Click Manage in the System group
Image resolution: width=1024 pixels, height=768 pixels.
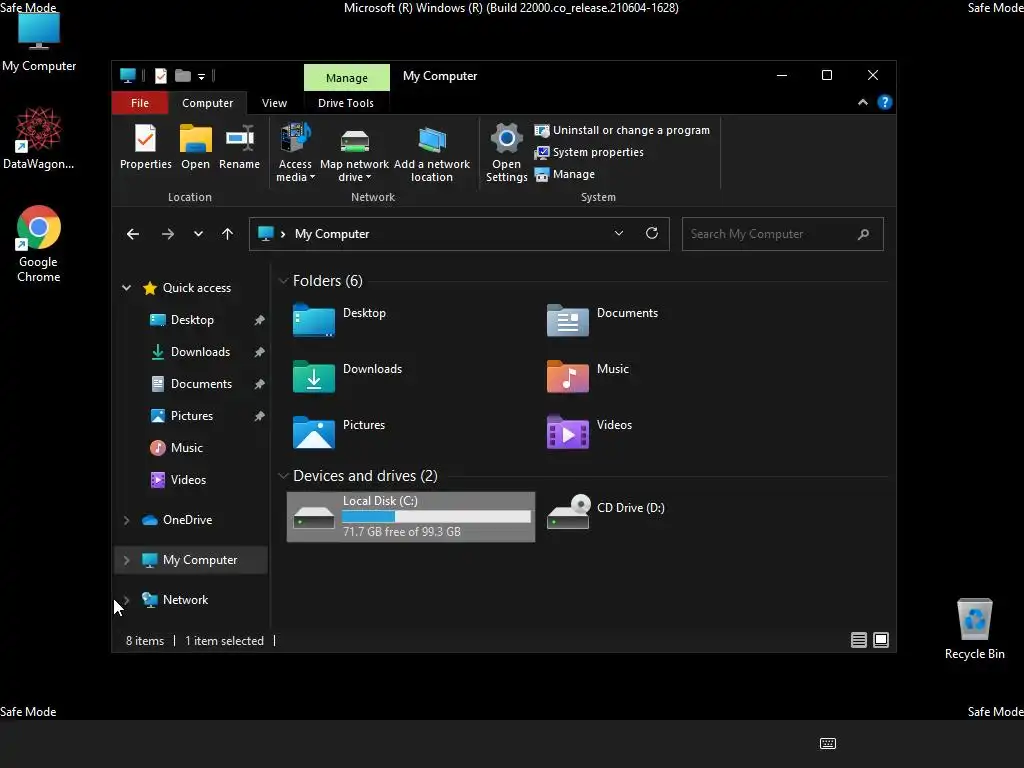564,174
